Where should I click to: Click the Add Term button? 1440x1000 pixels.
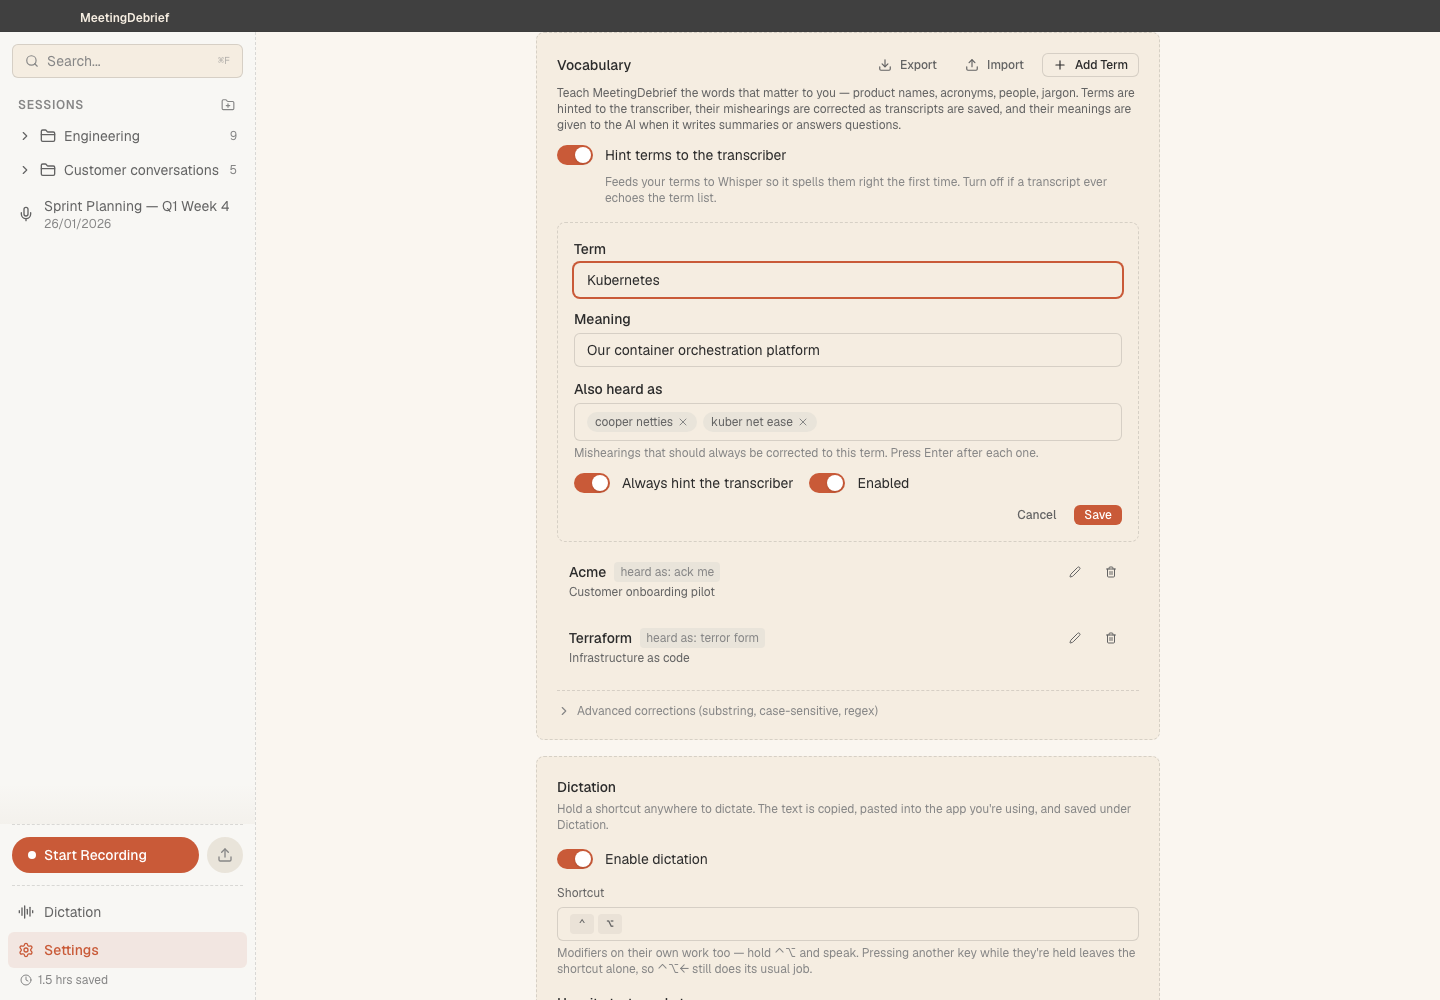pos(1090,65)
